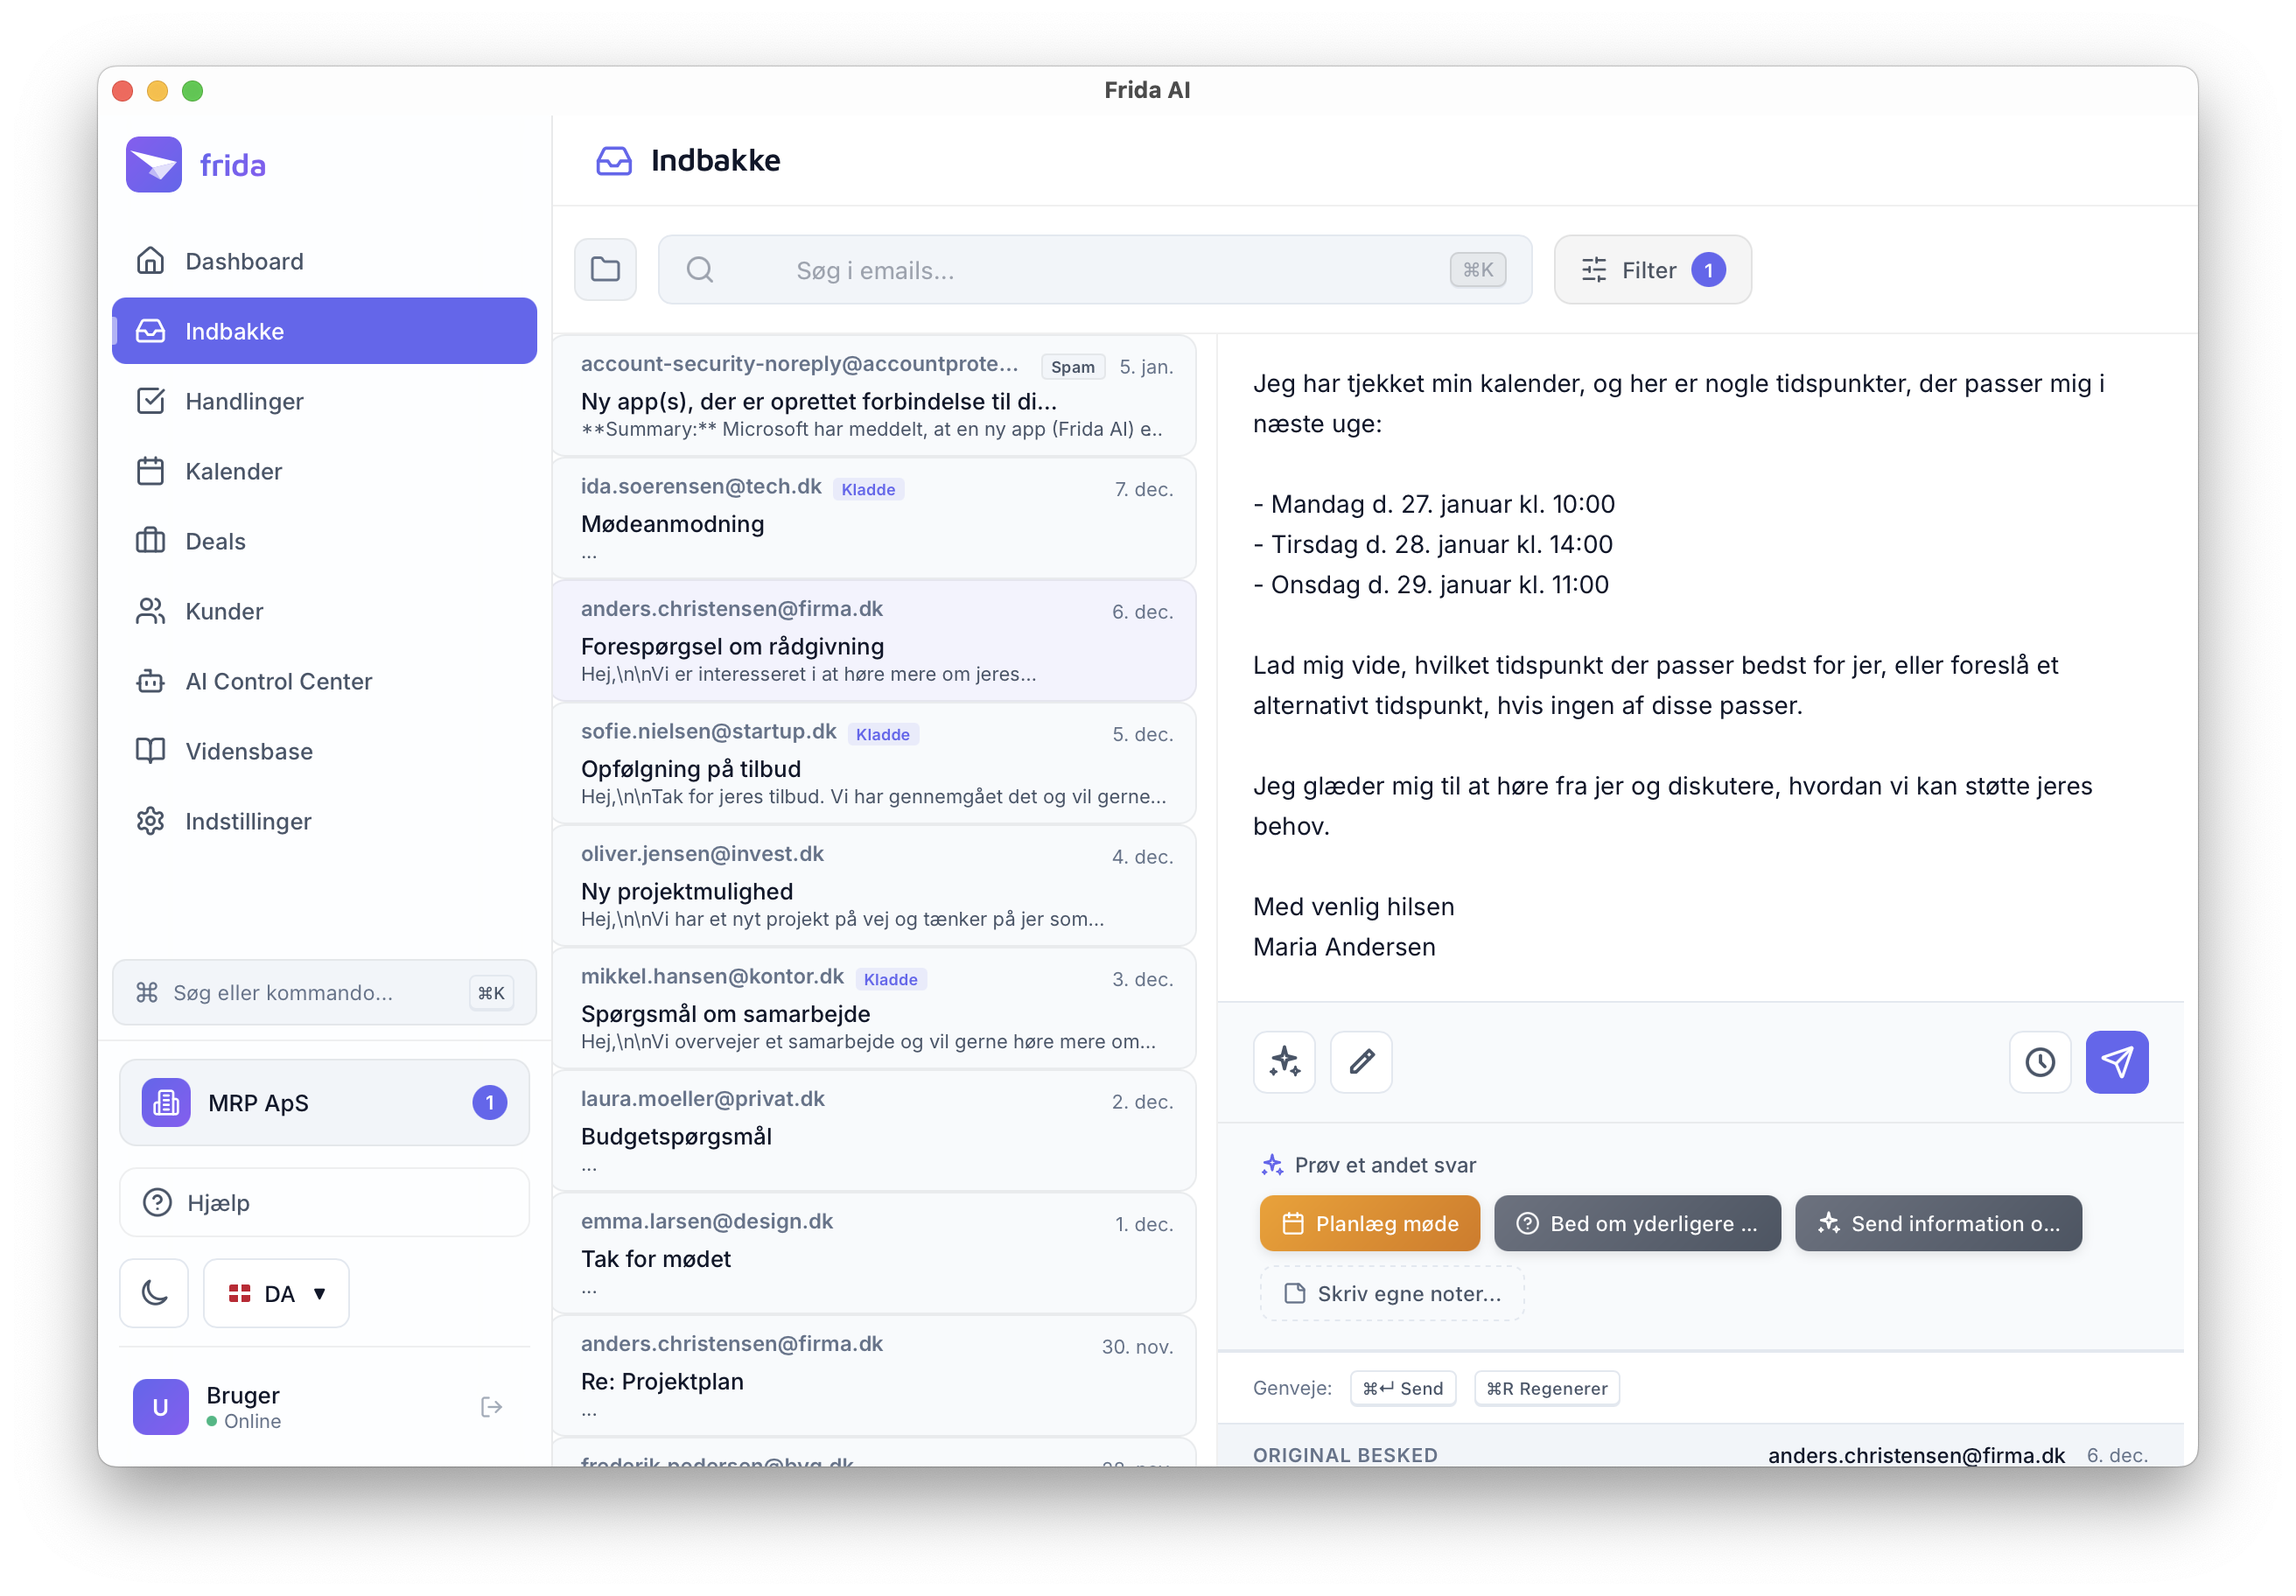Click Send information suggestion button
The width and height of the screenshot is (2296, 1596).
click(x=1938, y=1223)
